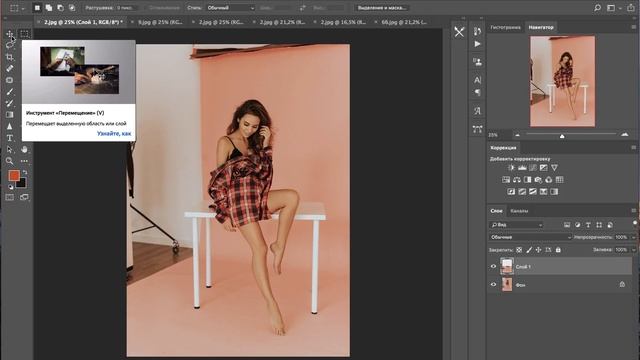Image resolution: width=640 pixels, height=360 pixels.
Task: Choose Subtract from Selection mode
Action: [60, 8]
